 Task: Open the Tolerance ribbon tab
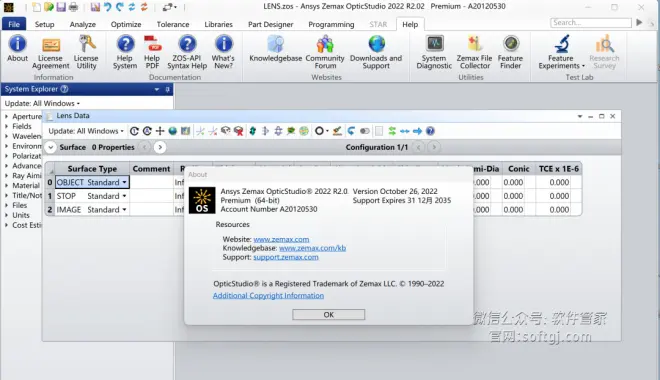(x=173, y=24)
